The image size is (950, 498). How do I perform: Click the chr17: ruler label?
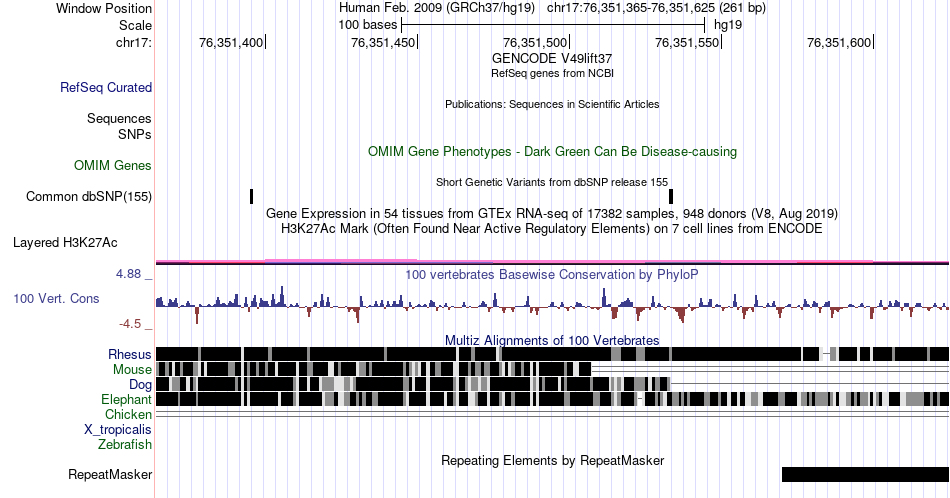pyautogui.click(x=134, y=42)
